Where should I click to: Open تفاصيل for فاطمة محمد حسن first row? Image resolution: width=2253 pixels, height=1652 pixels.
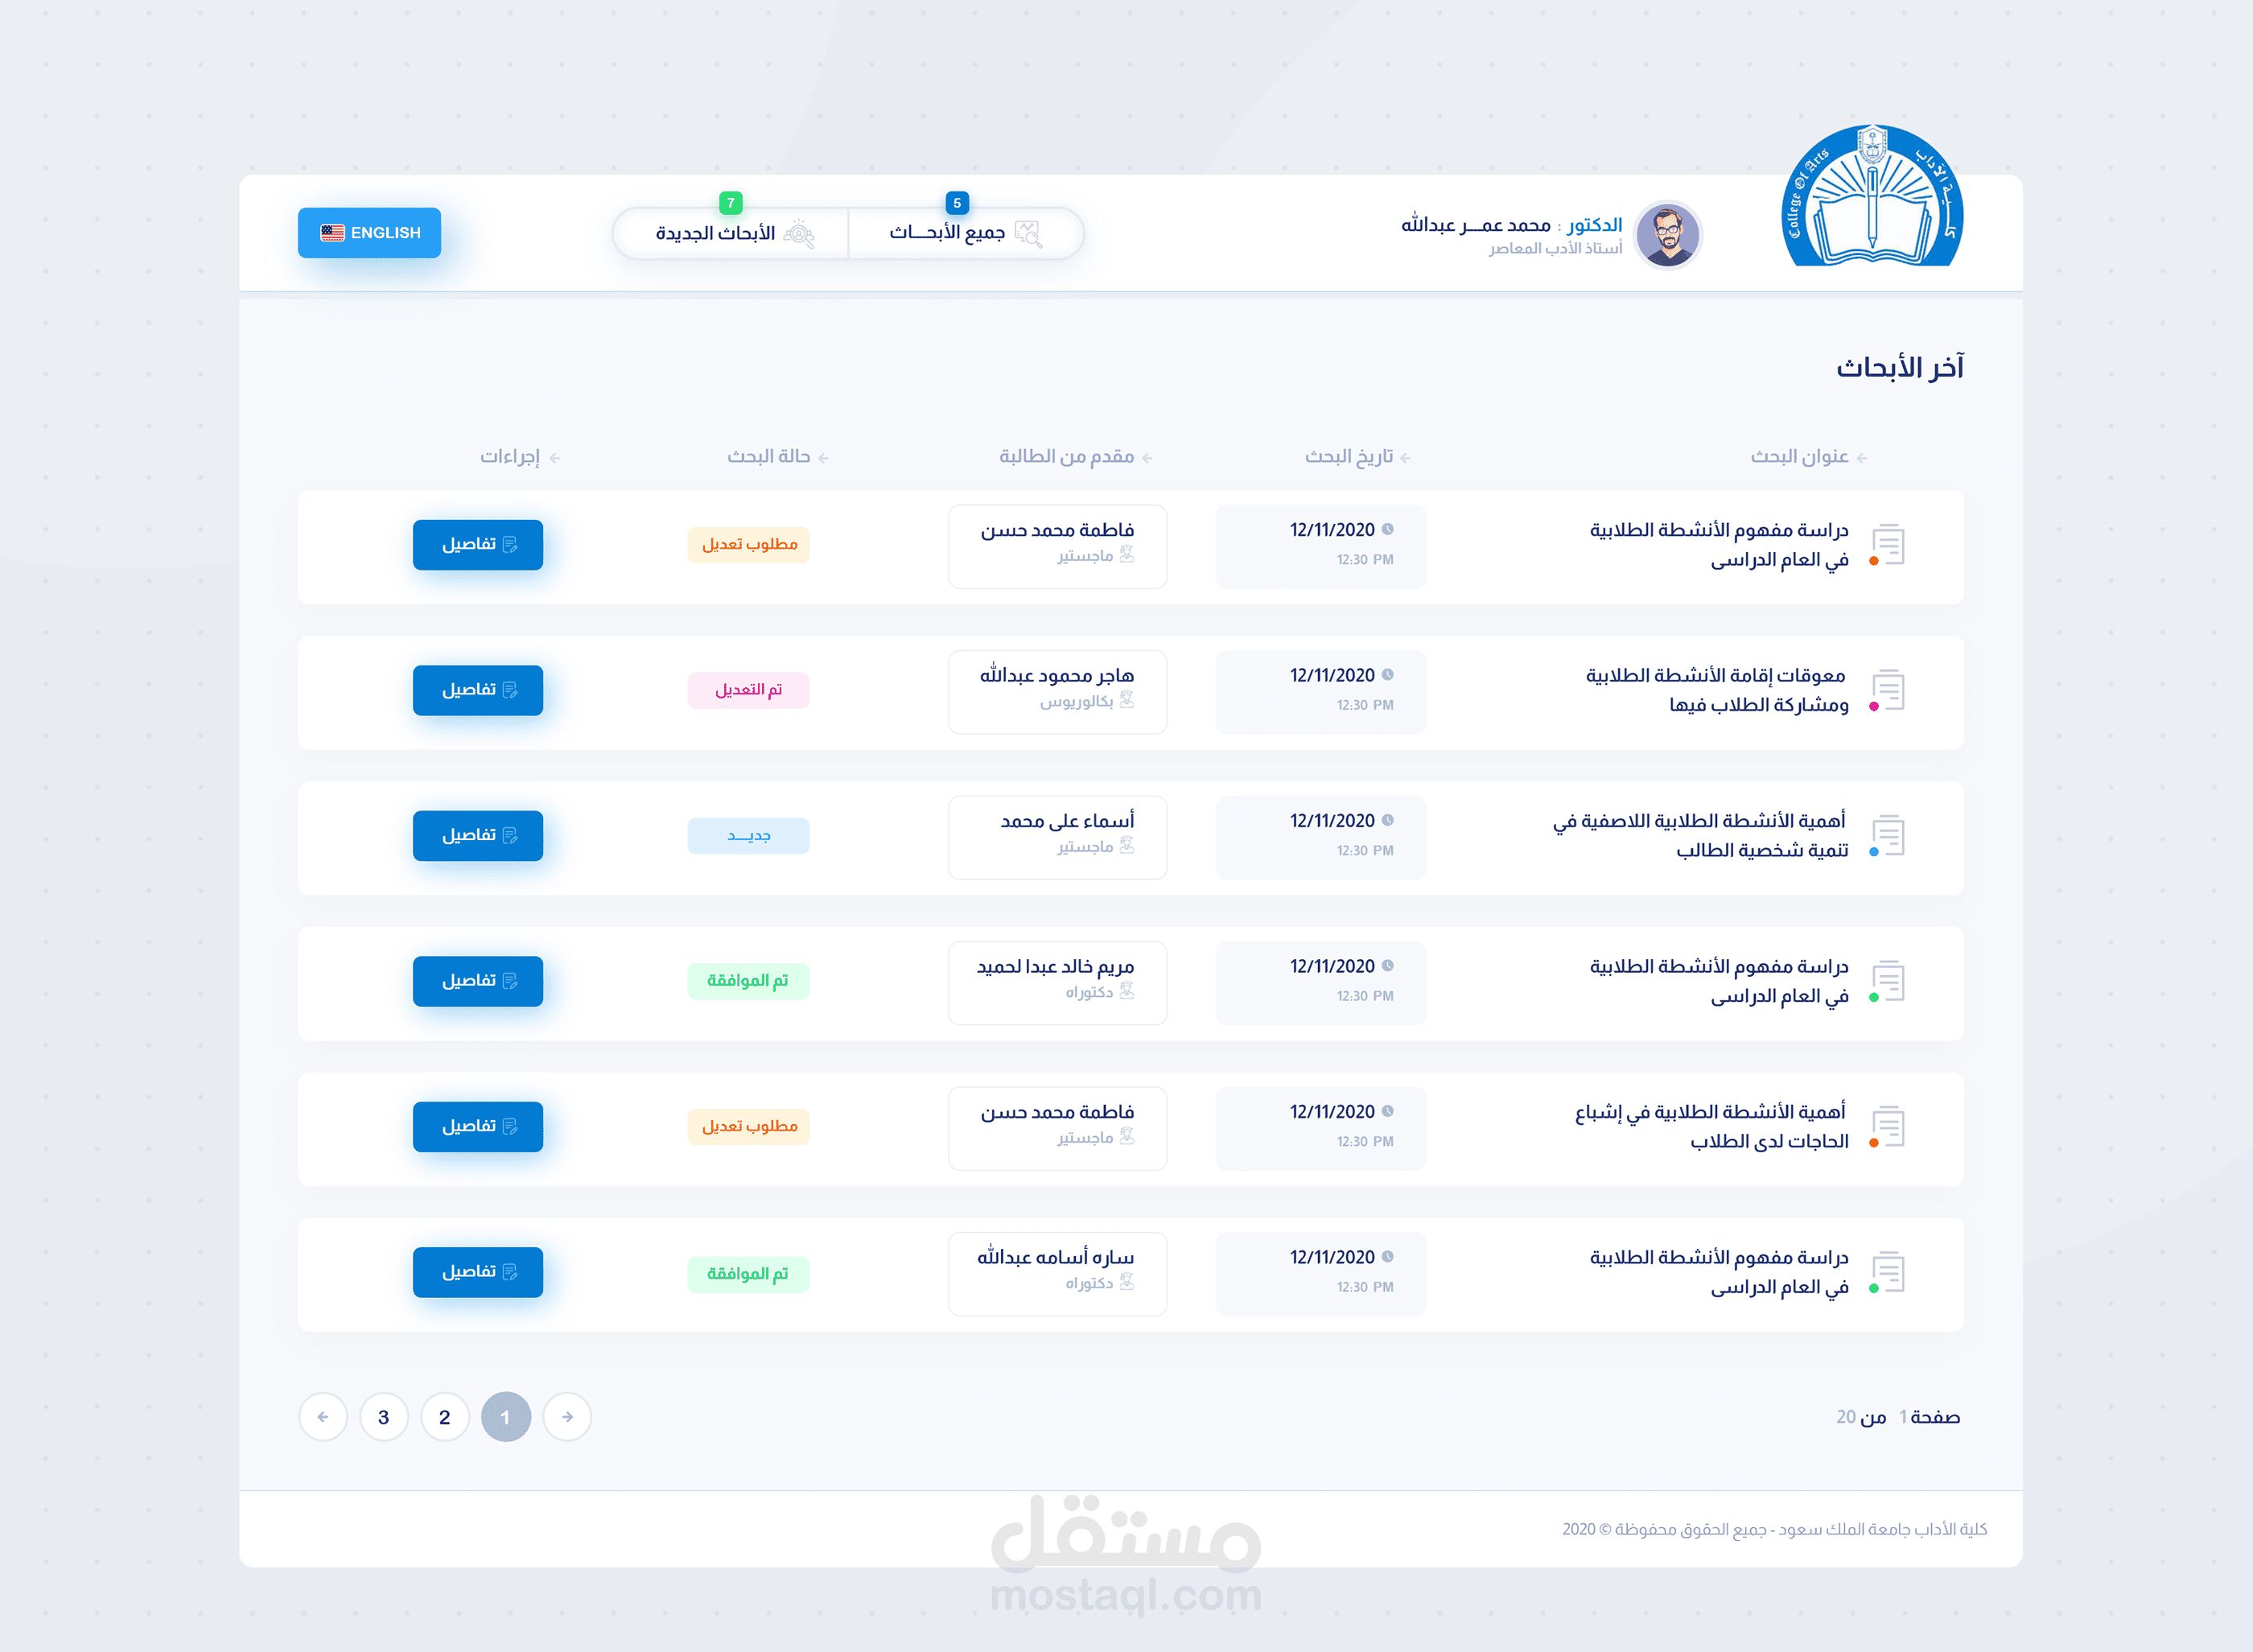click(478, 545)
